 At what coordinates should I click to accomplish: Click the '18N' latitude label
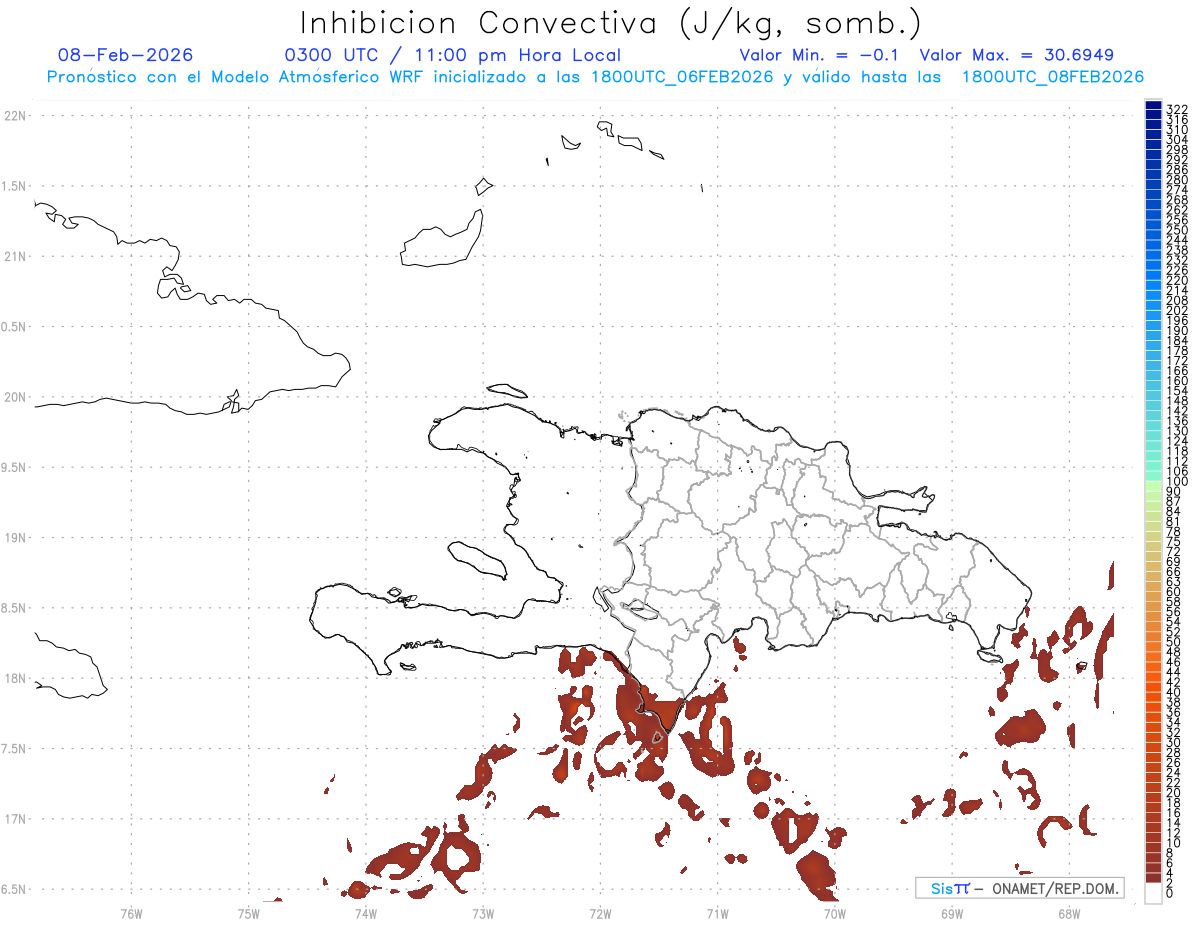tap(14, 679)
